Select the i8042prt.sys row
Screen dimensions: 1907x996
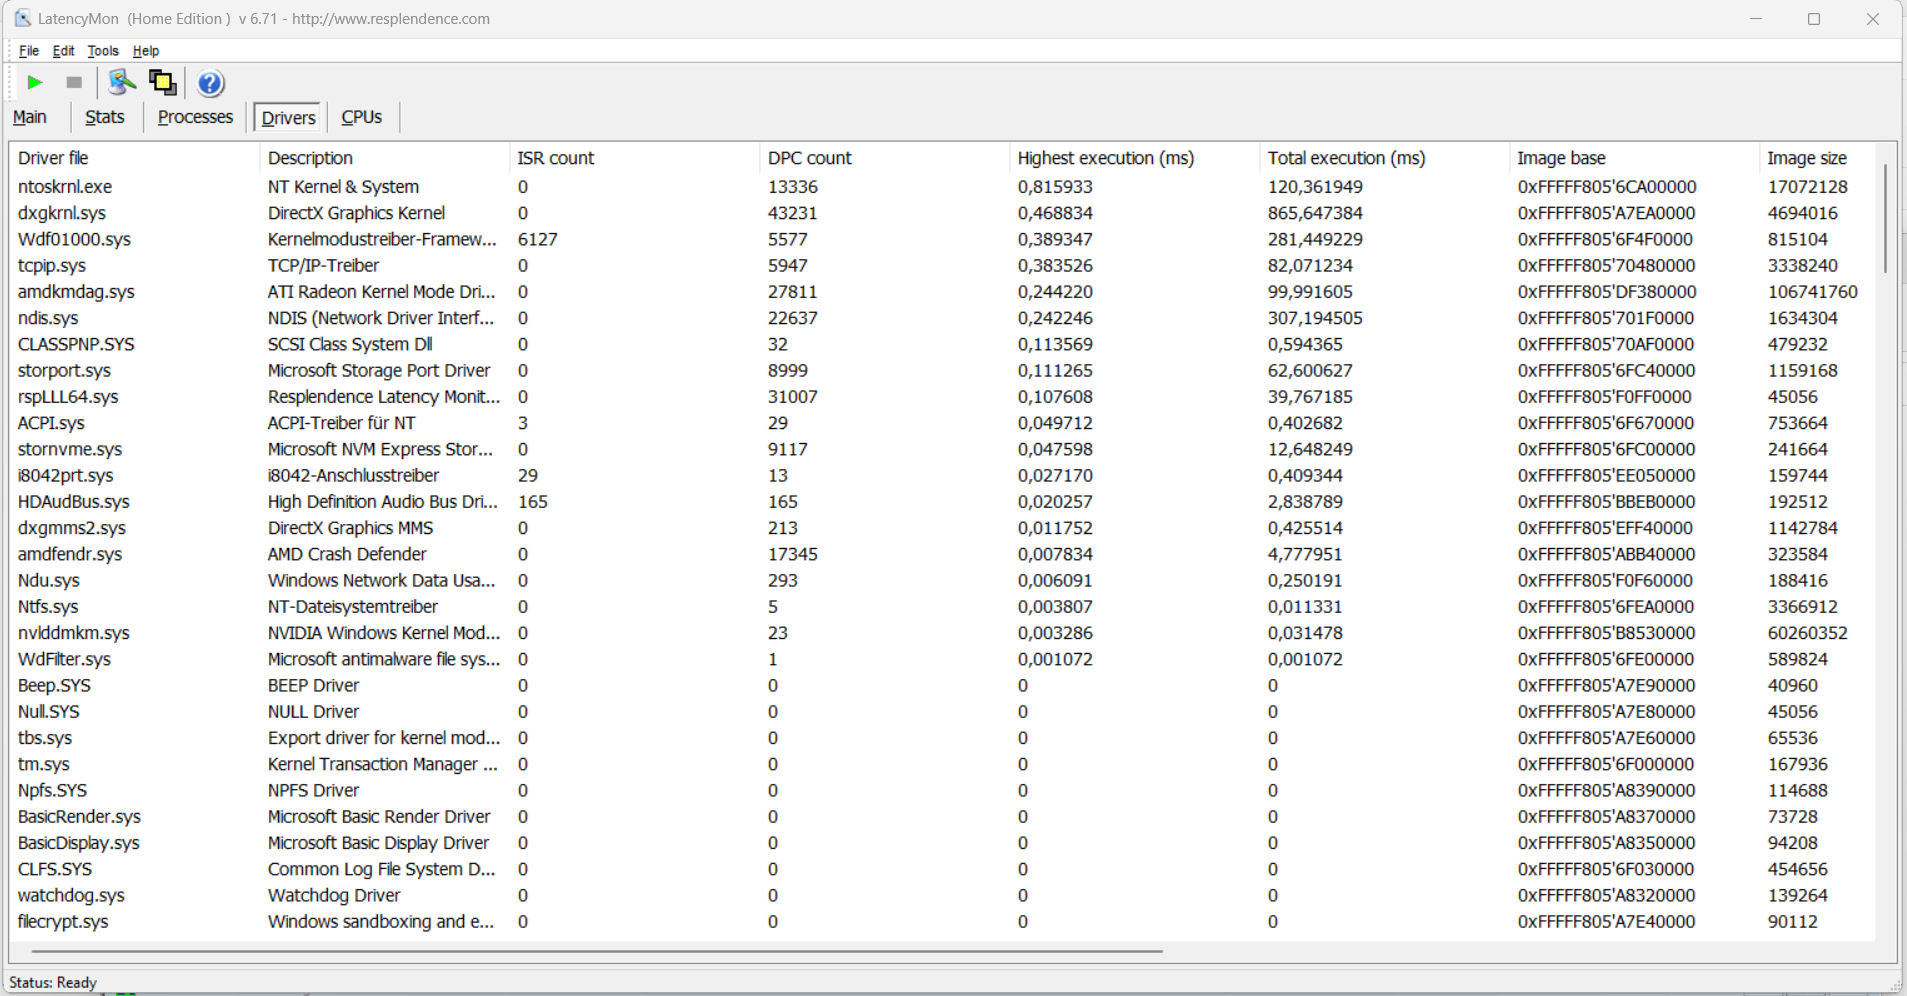point(942,476)
